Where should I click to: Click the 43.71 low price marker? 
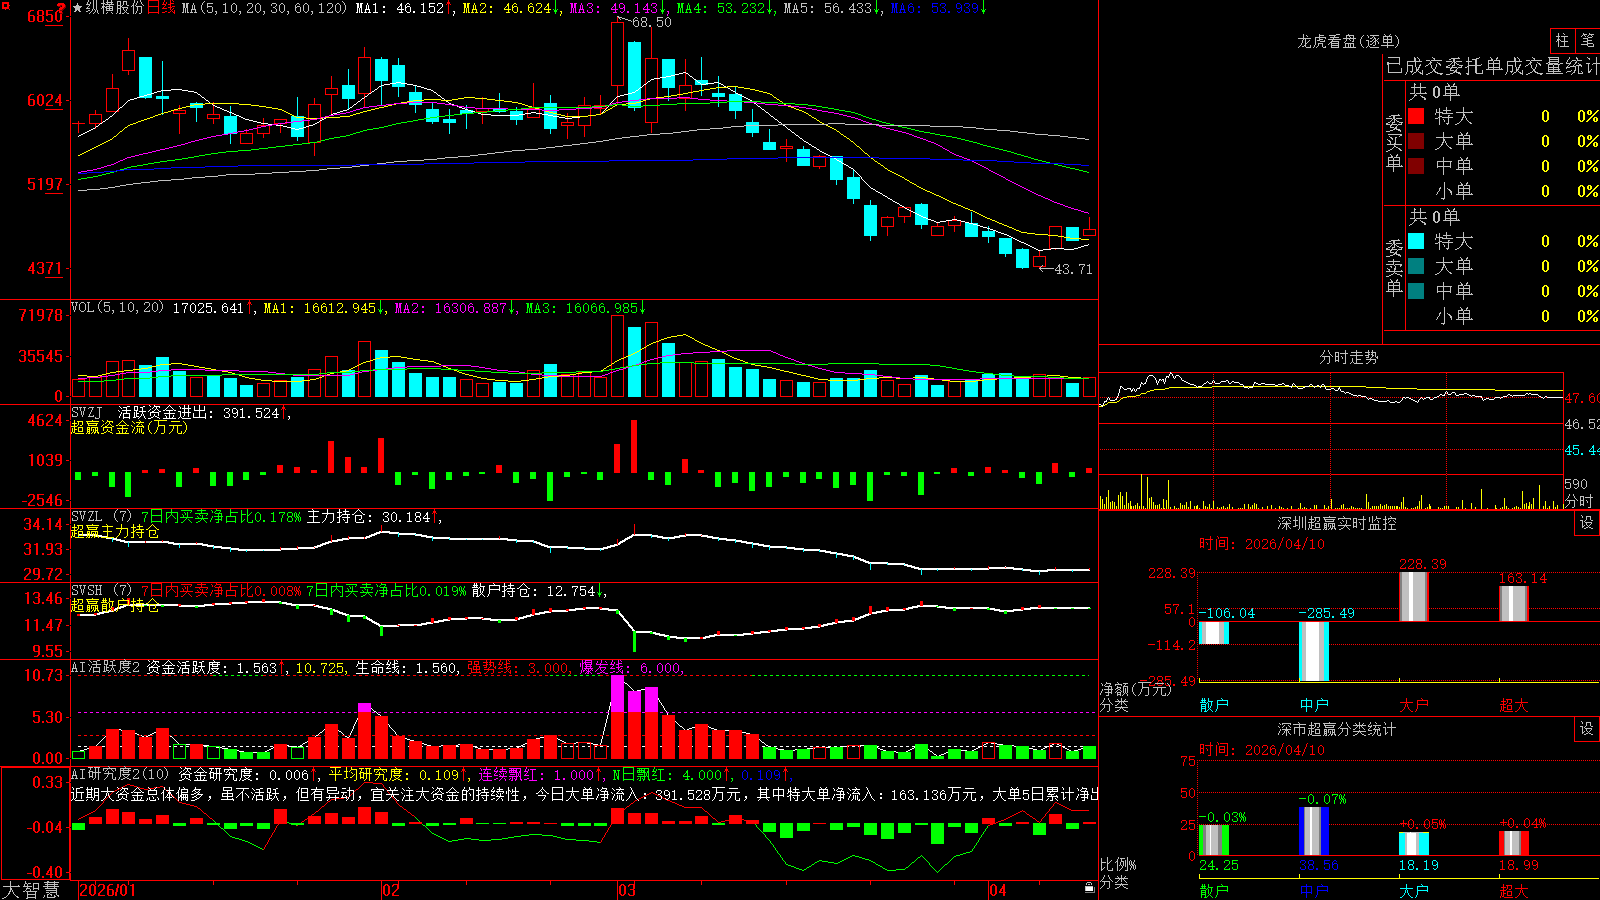(1073, 269)
